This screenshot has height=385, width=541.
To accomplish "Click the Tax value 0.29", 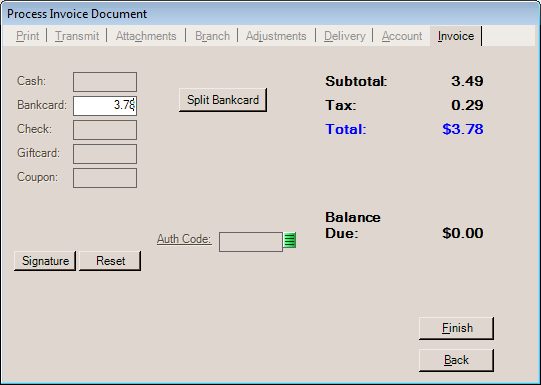I will pyautogui.click(x=467, y=105).
